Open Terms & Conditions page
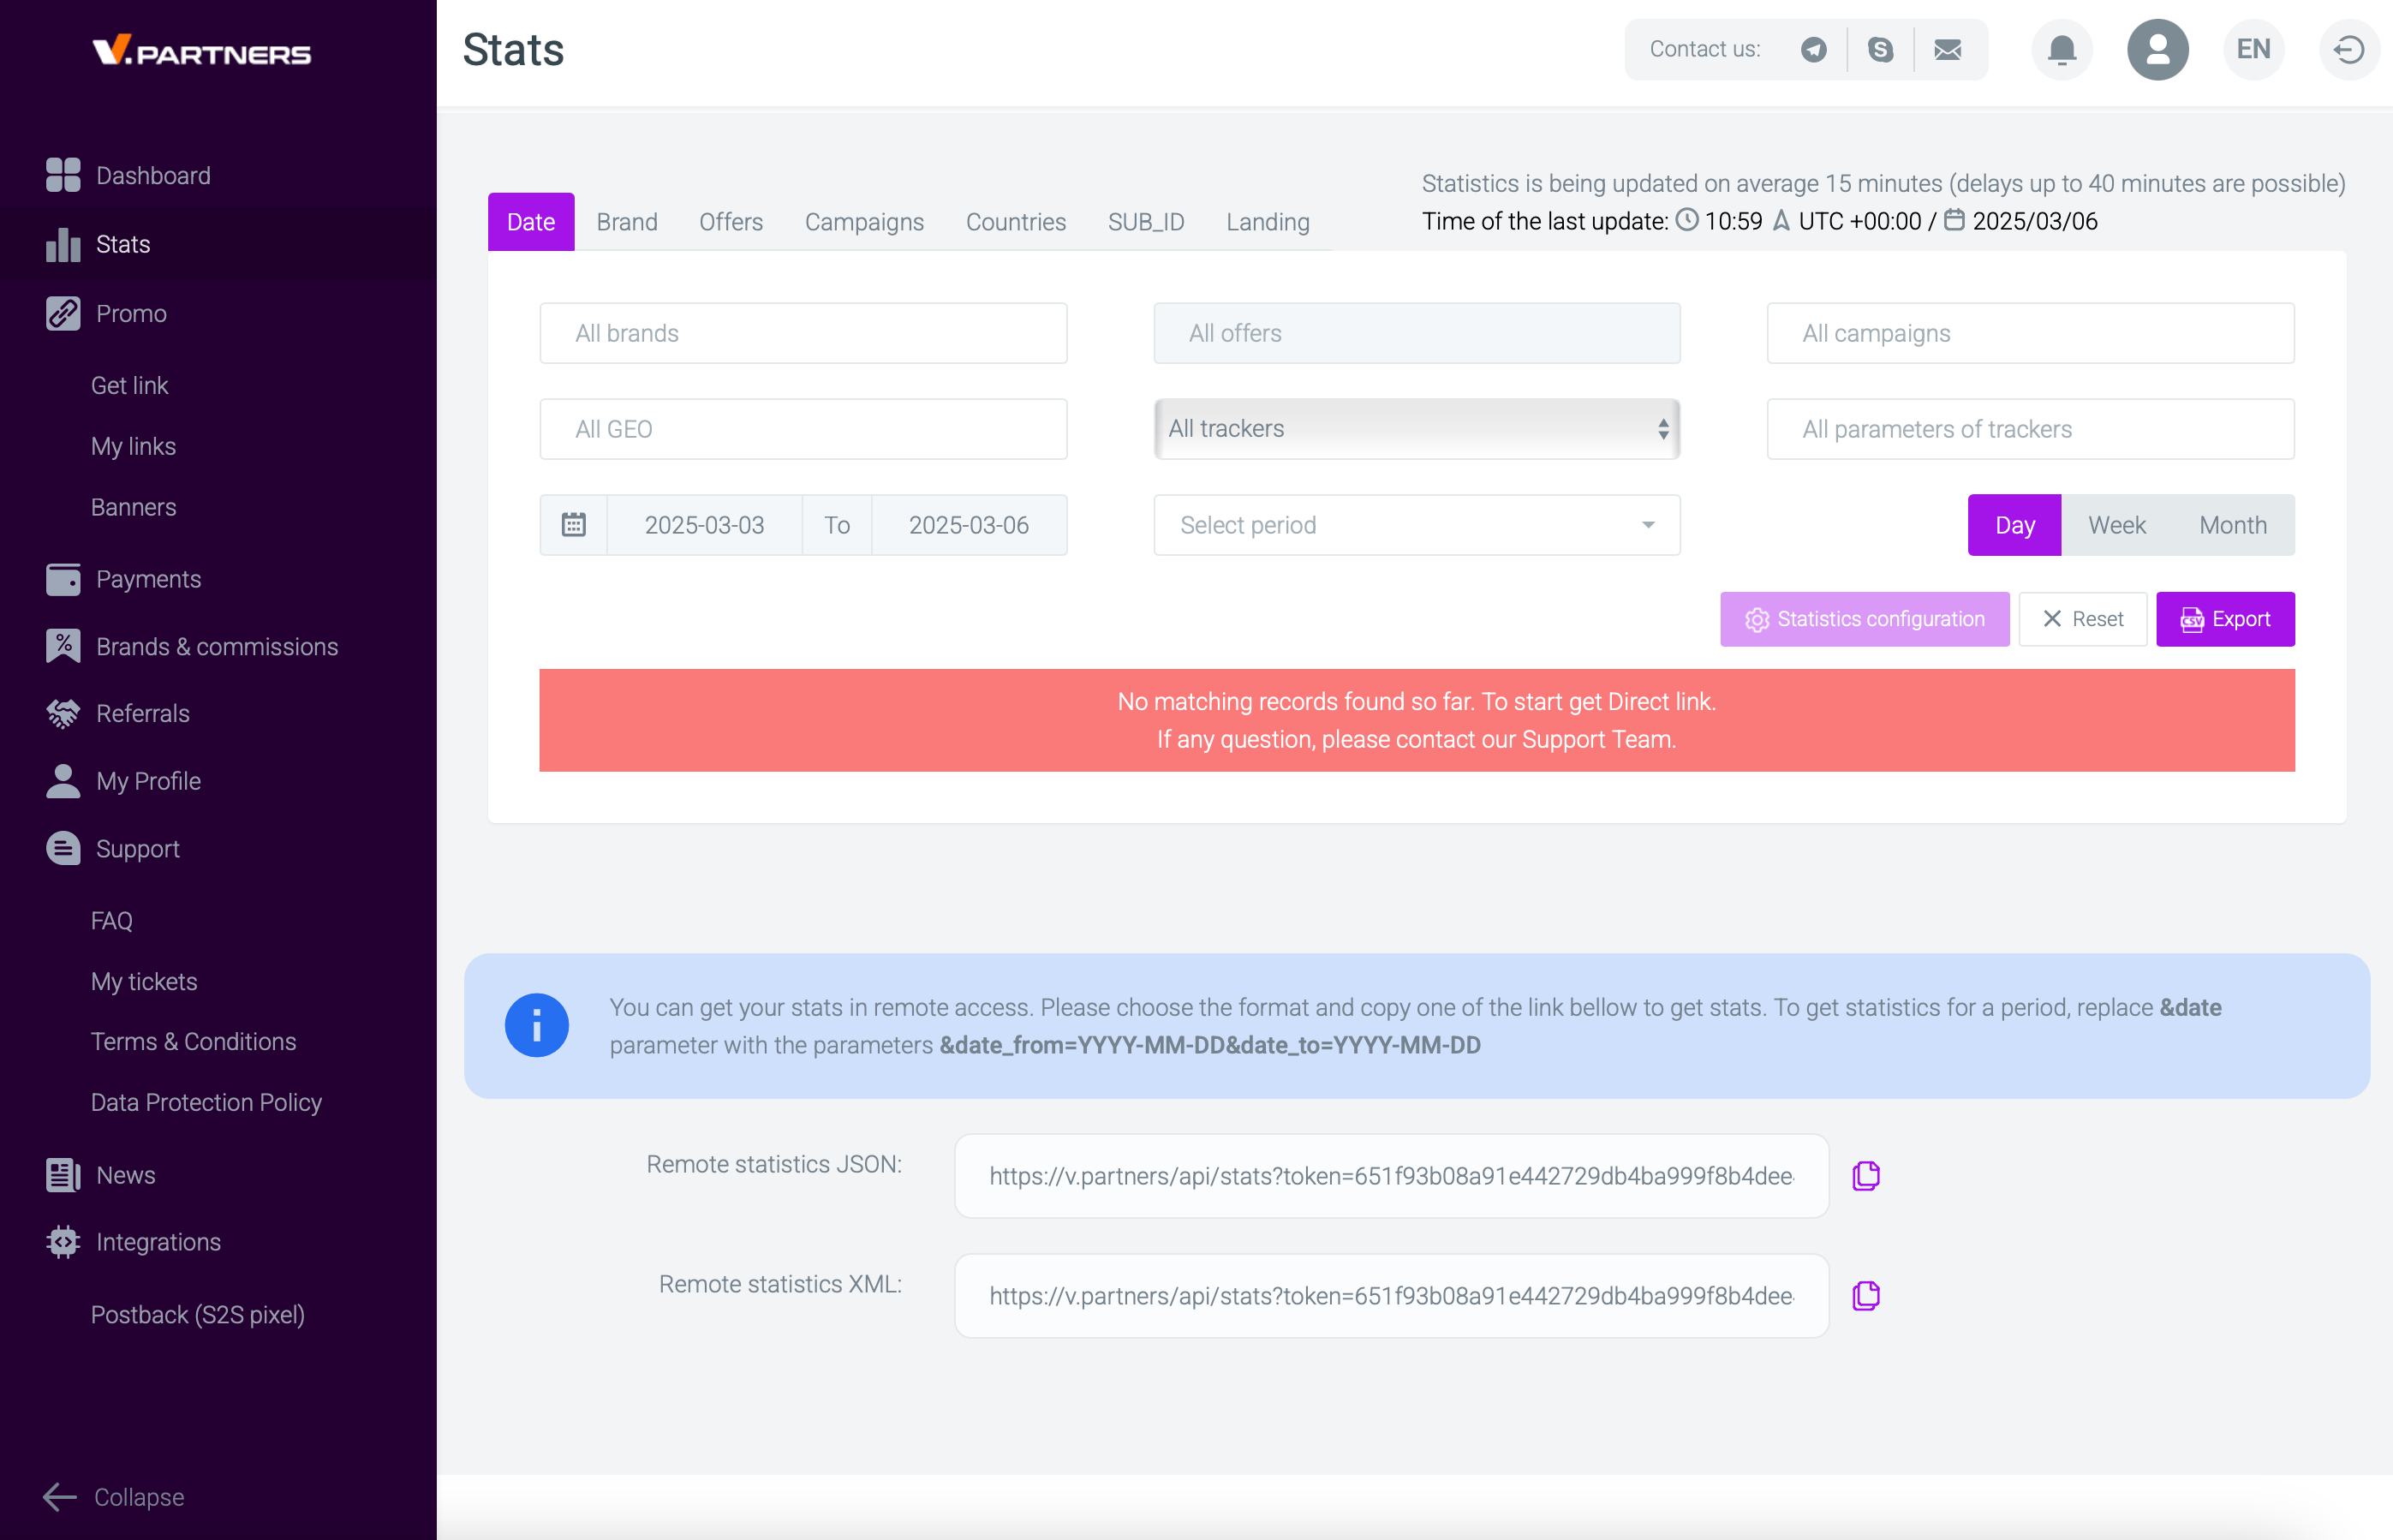 tap(193, 1041)
